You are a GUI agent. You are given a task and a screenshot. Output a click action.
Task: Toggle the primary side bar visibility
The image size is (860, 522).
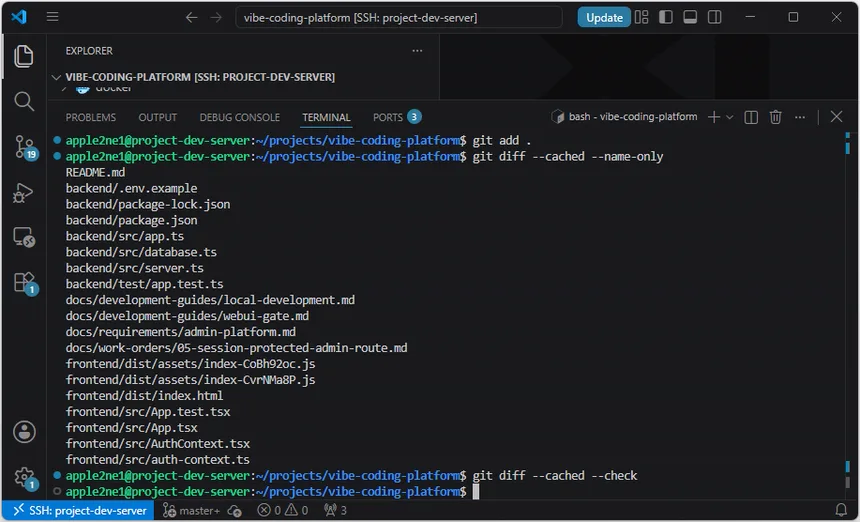pos(665,18)
